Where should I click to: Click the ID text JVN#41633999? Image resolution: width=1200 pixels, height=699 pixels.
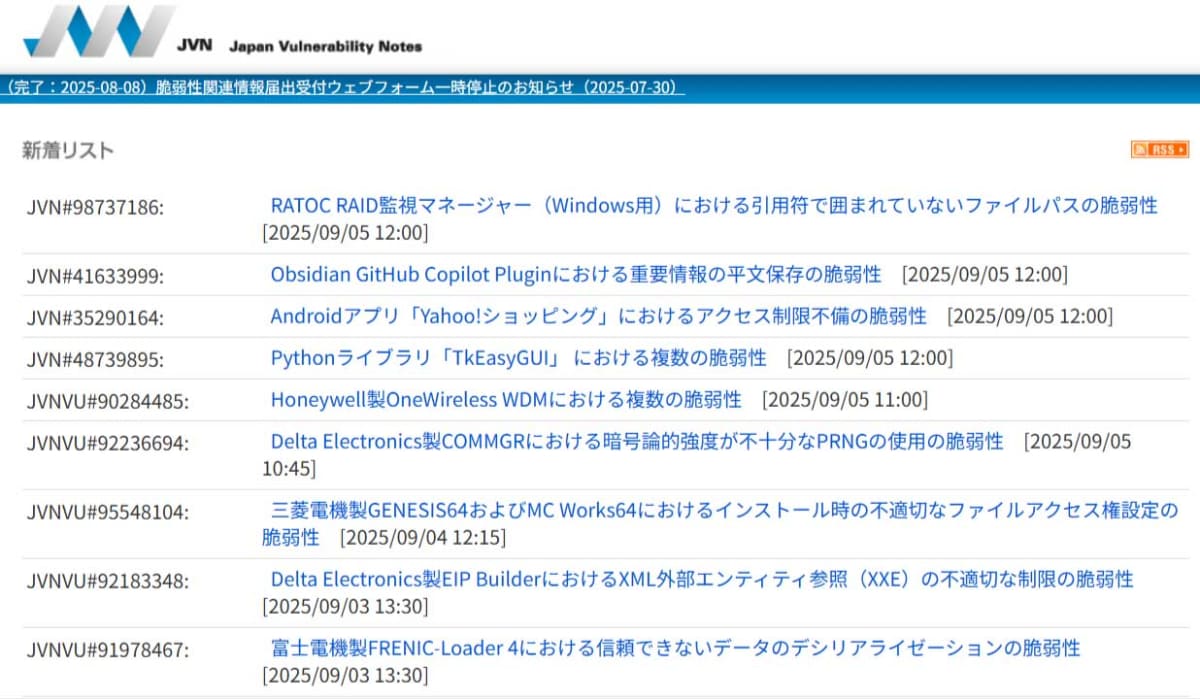95,276
